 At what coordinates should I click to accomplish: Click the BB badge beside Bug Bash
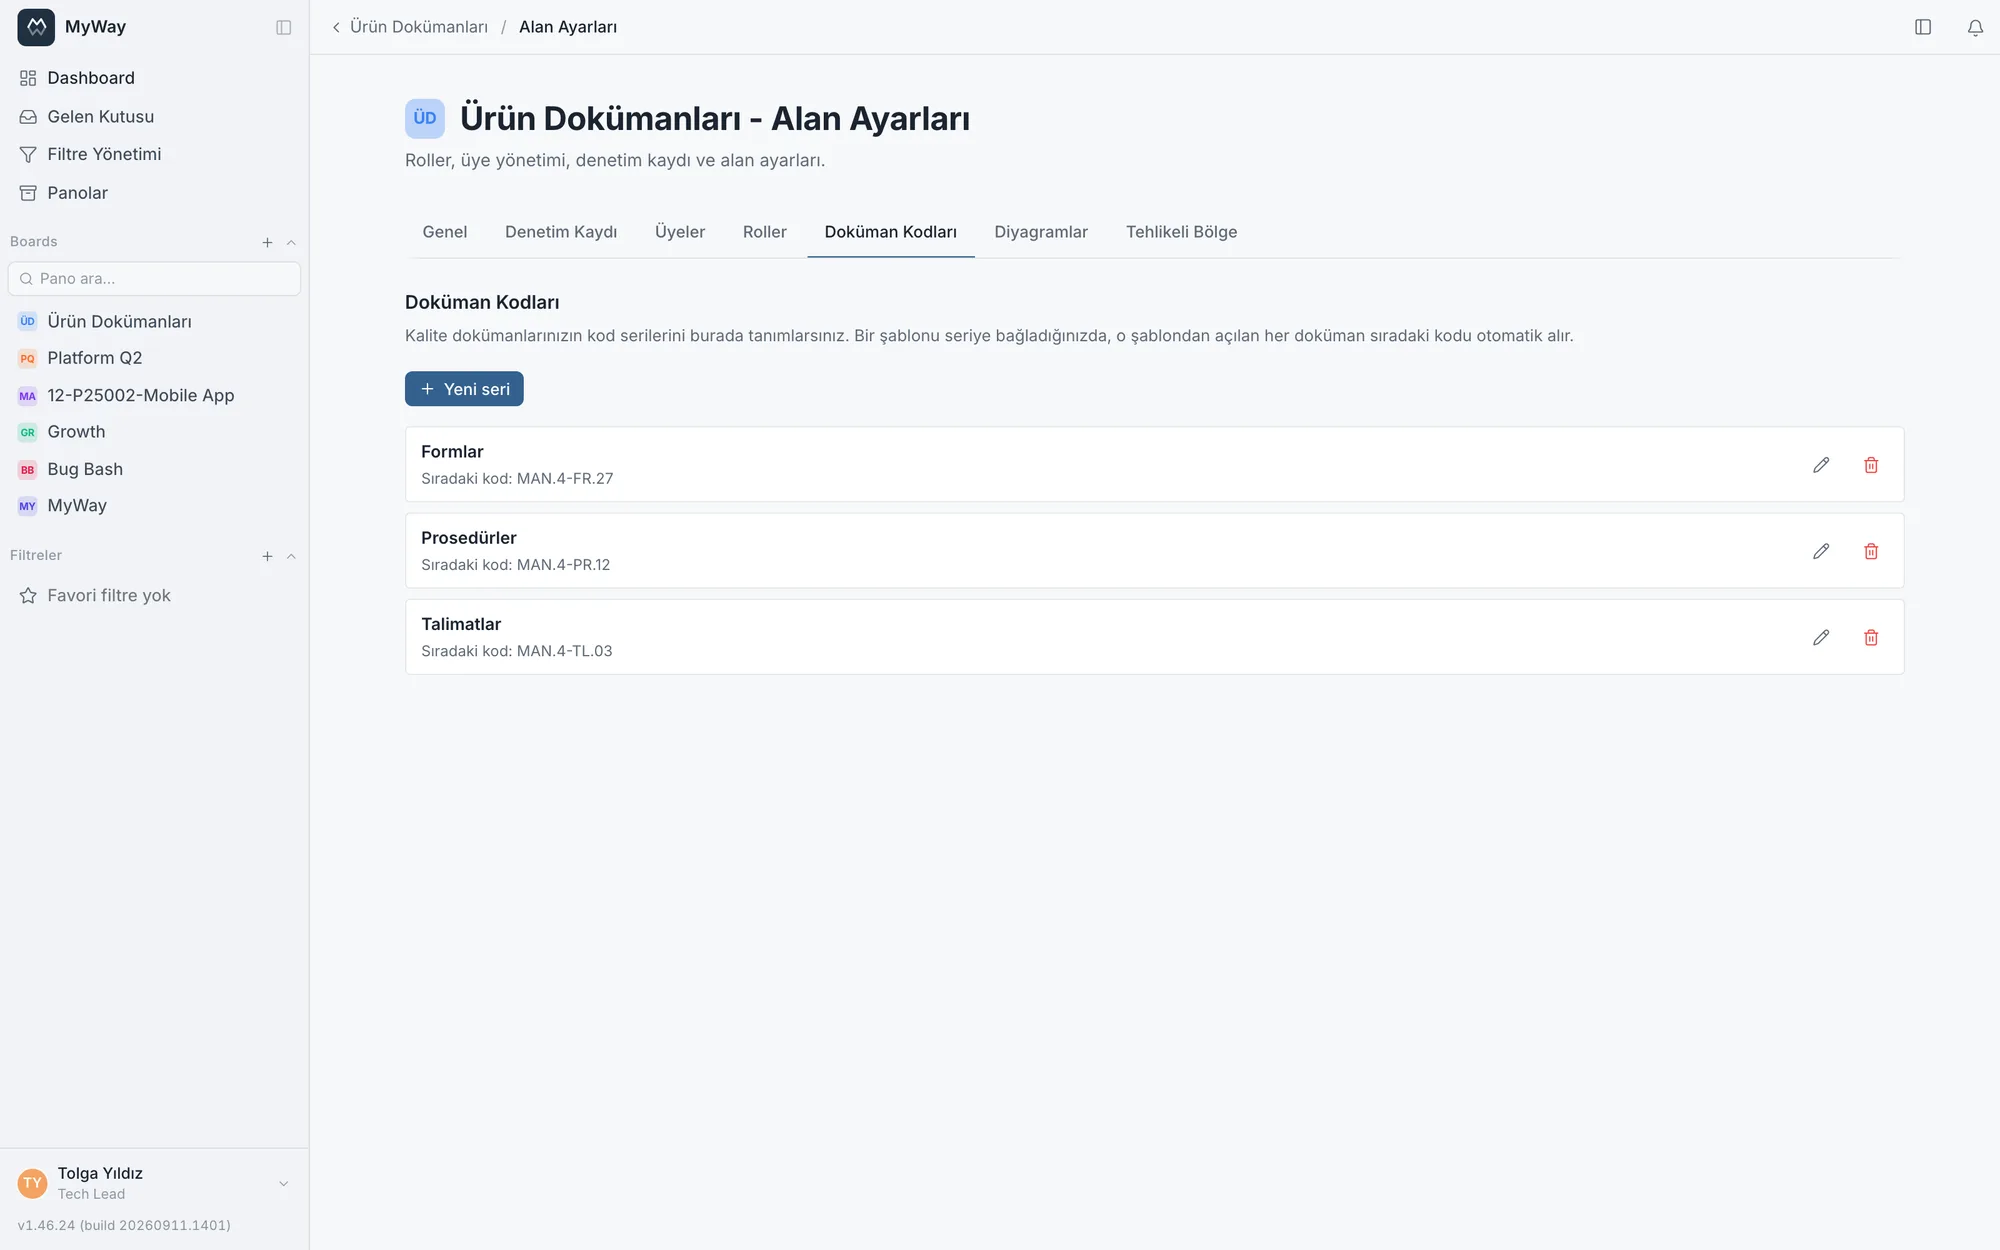27,469
